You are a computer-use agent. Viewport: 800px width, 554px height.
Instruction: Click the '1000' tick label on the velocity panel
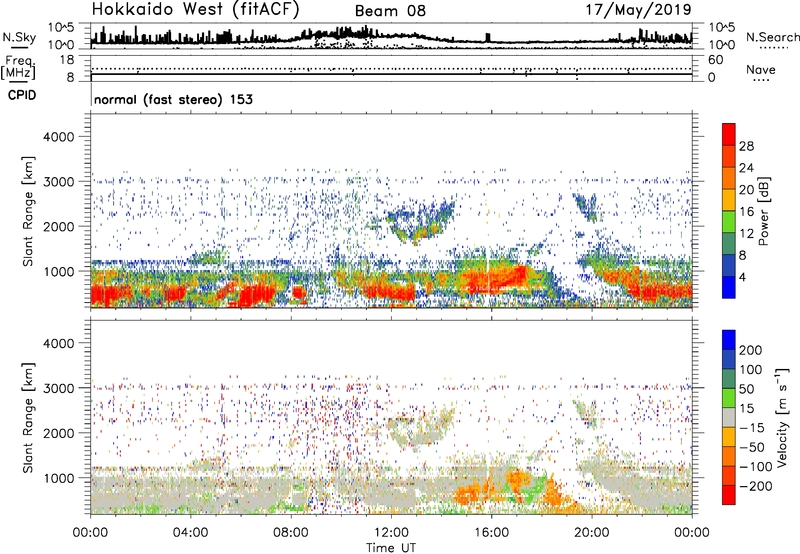[x=59, y=478]
